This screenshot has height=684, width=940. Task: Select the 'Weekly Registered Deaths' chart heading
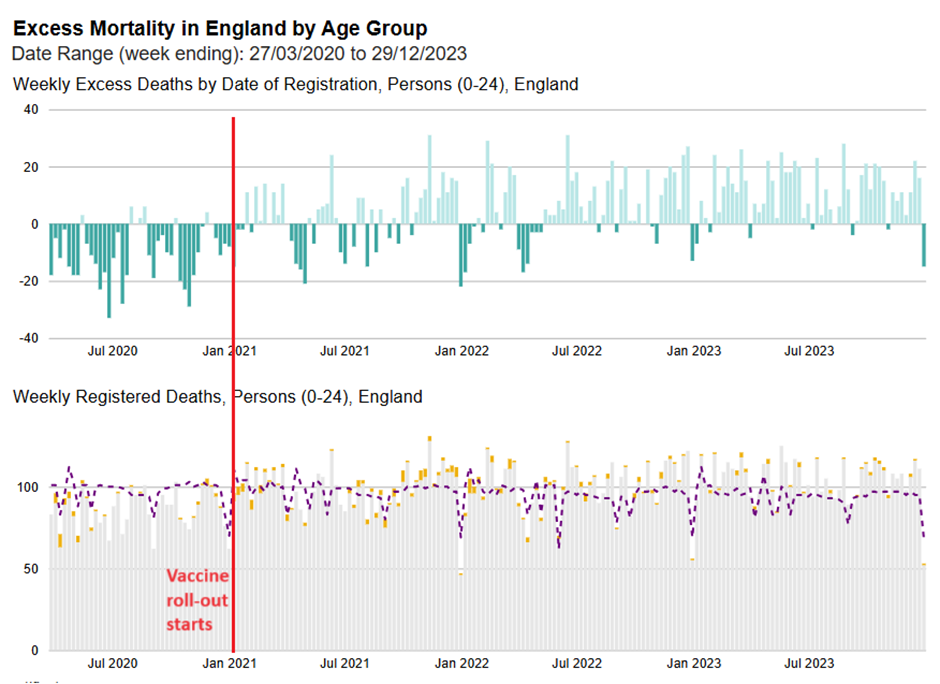[x=217, y=397]
